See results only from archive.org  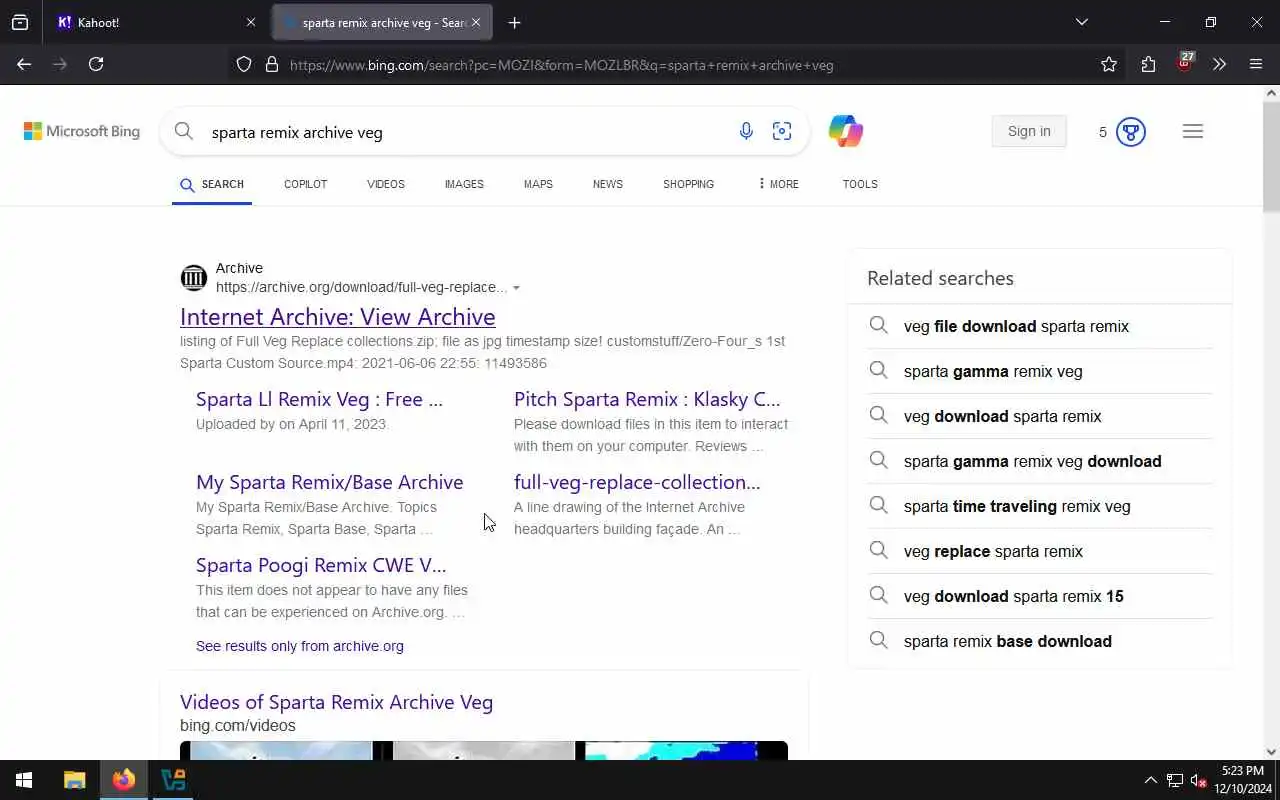point(300,646)
